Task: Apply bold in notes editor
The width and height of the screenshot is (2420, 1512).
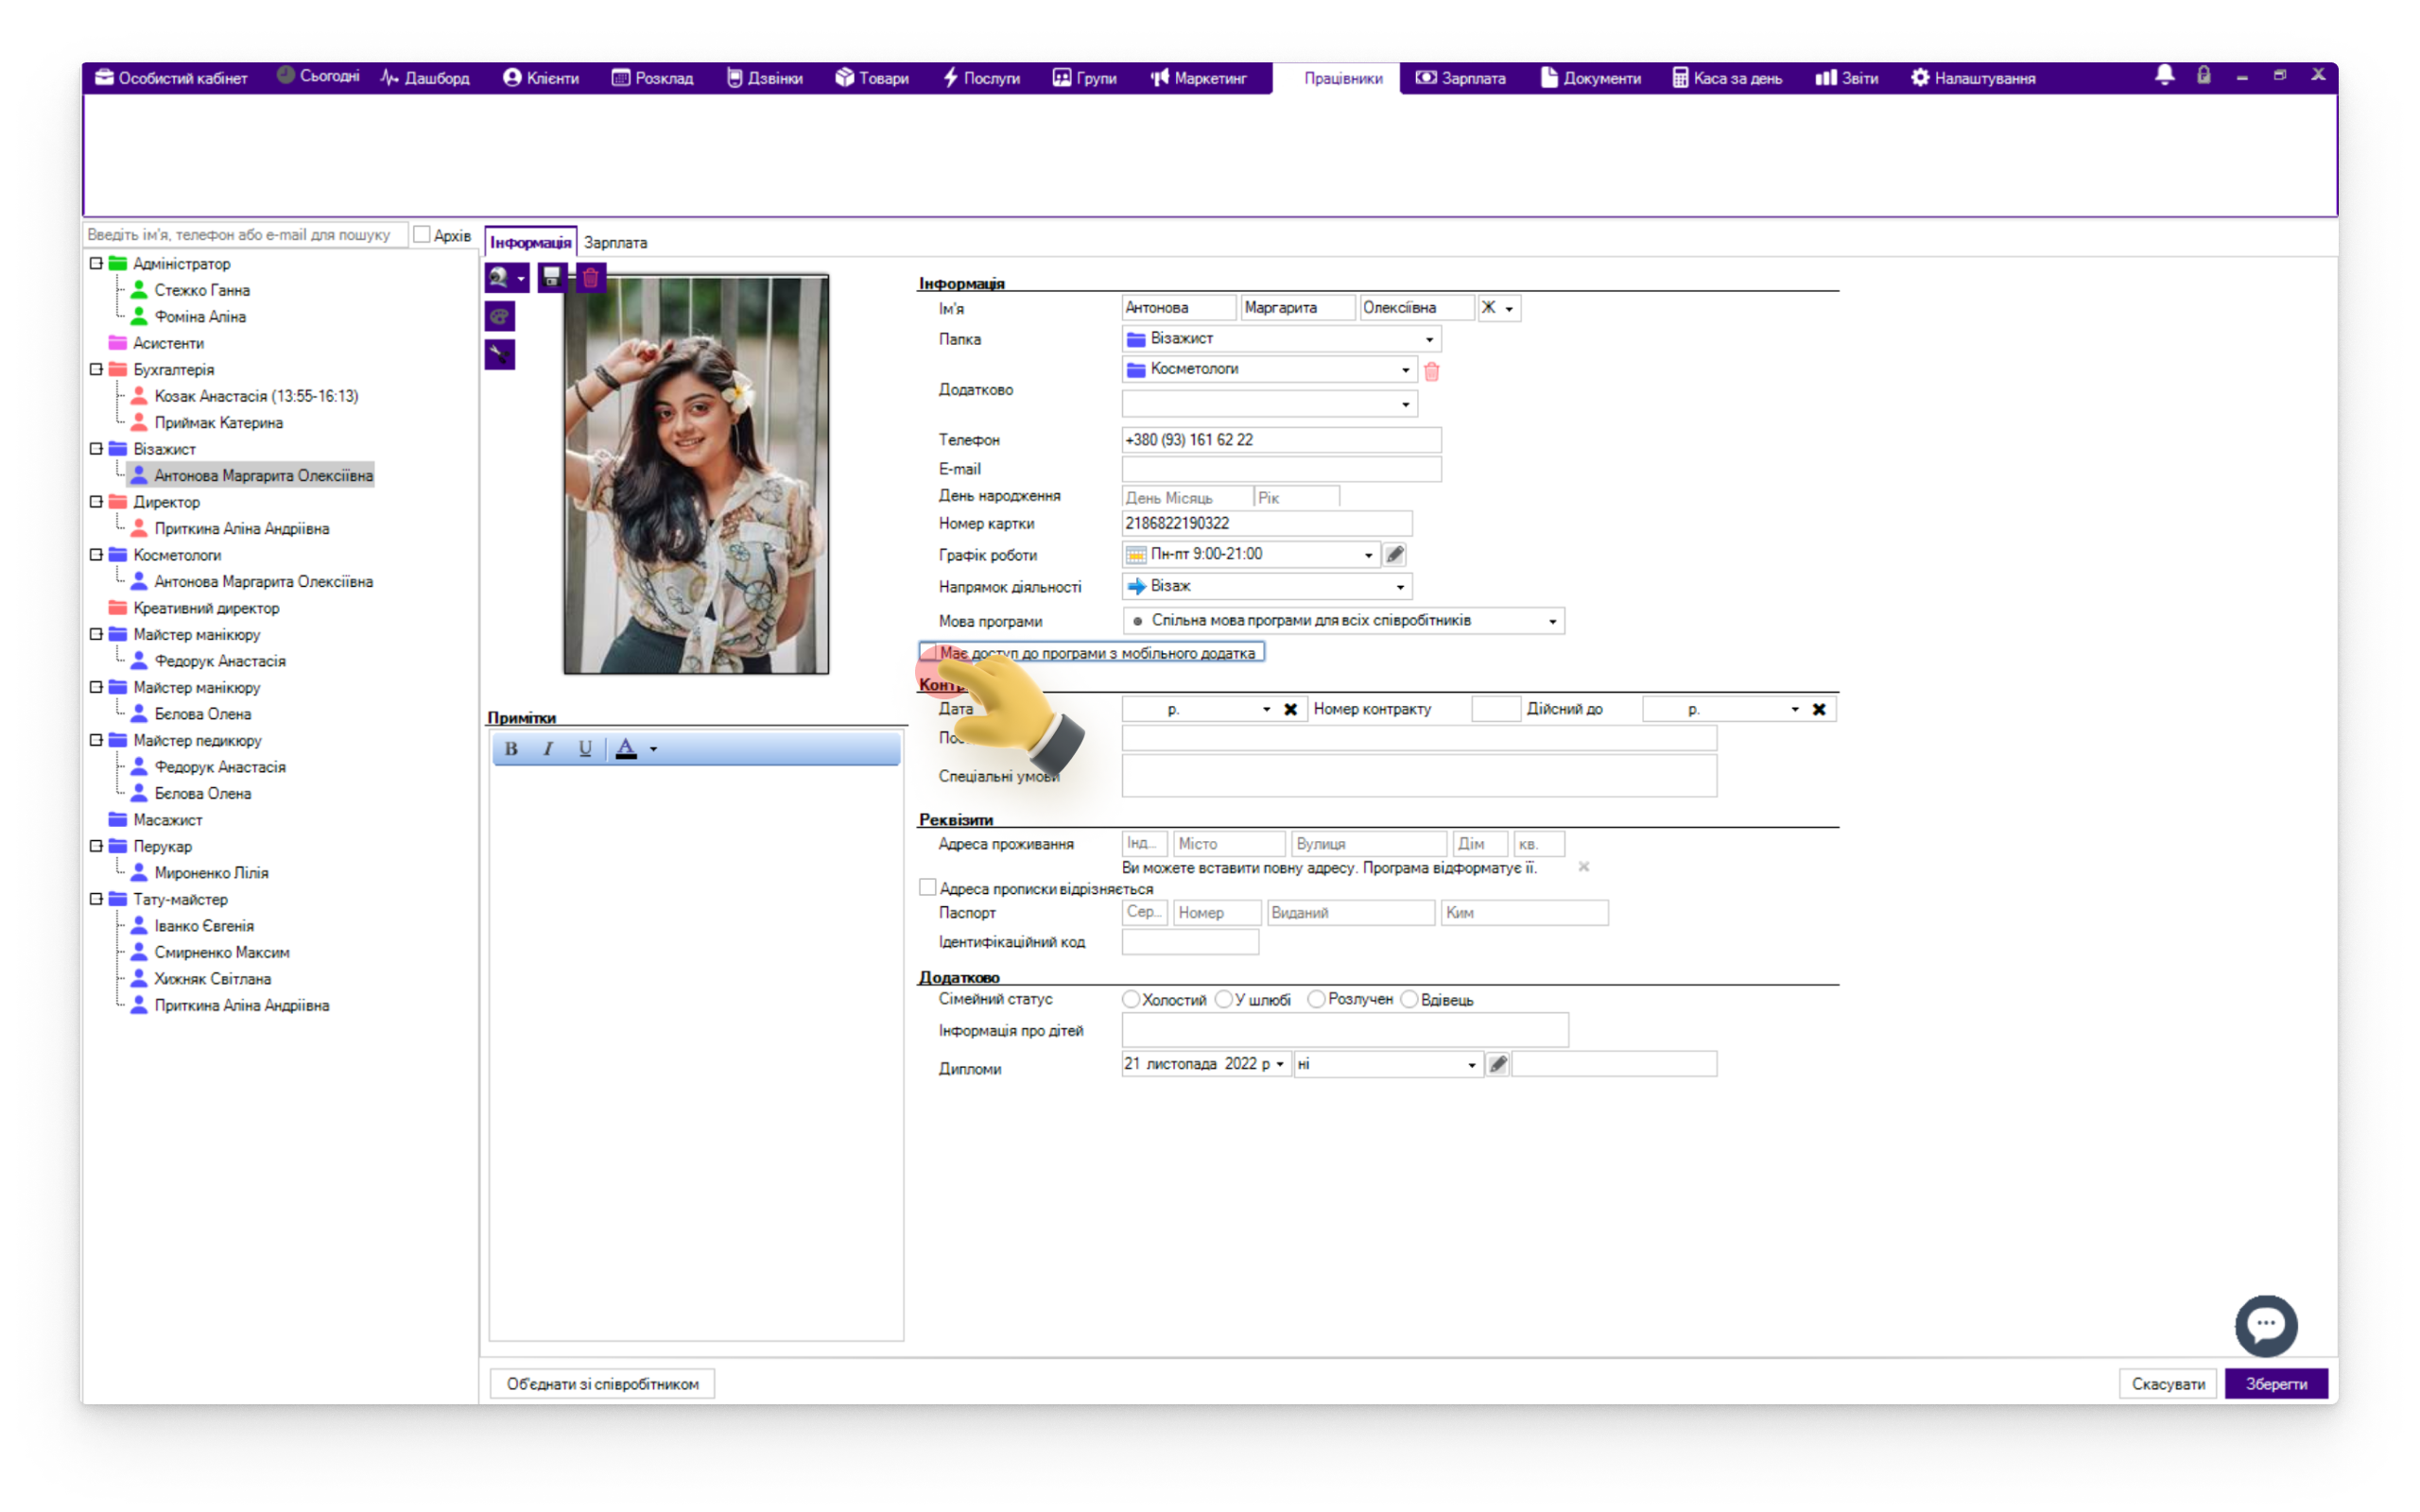Action: pyautogui.click(x=511, y=749)
